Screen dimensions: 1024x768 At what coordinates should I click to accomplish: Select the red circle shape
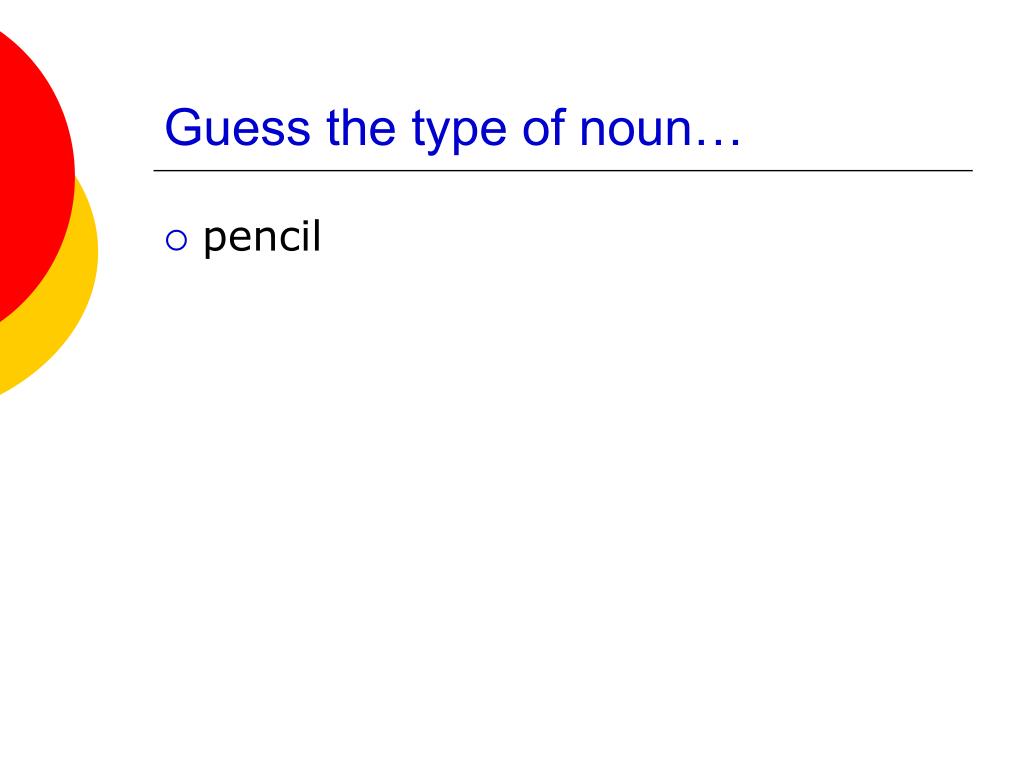(33, 175)
